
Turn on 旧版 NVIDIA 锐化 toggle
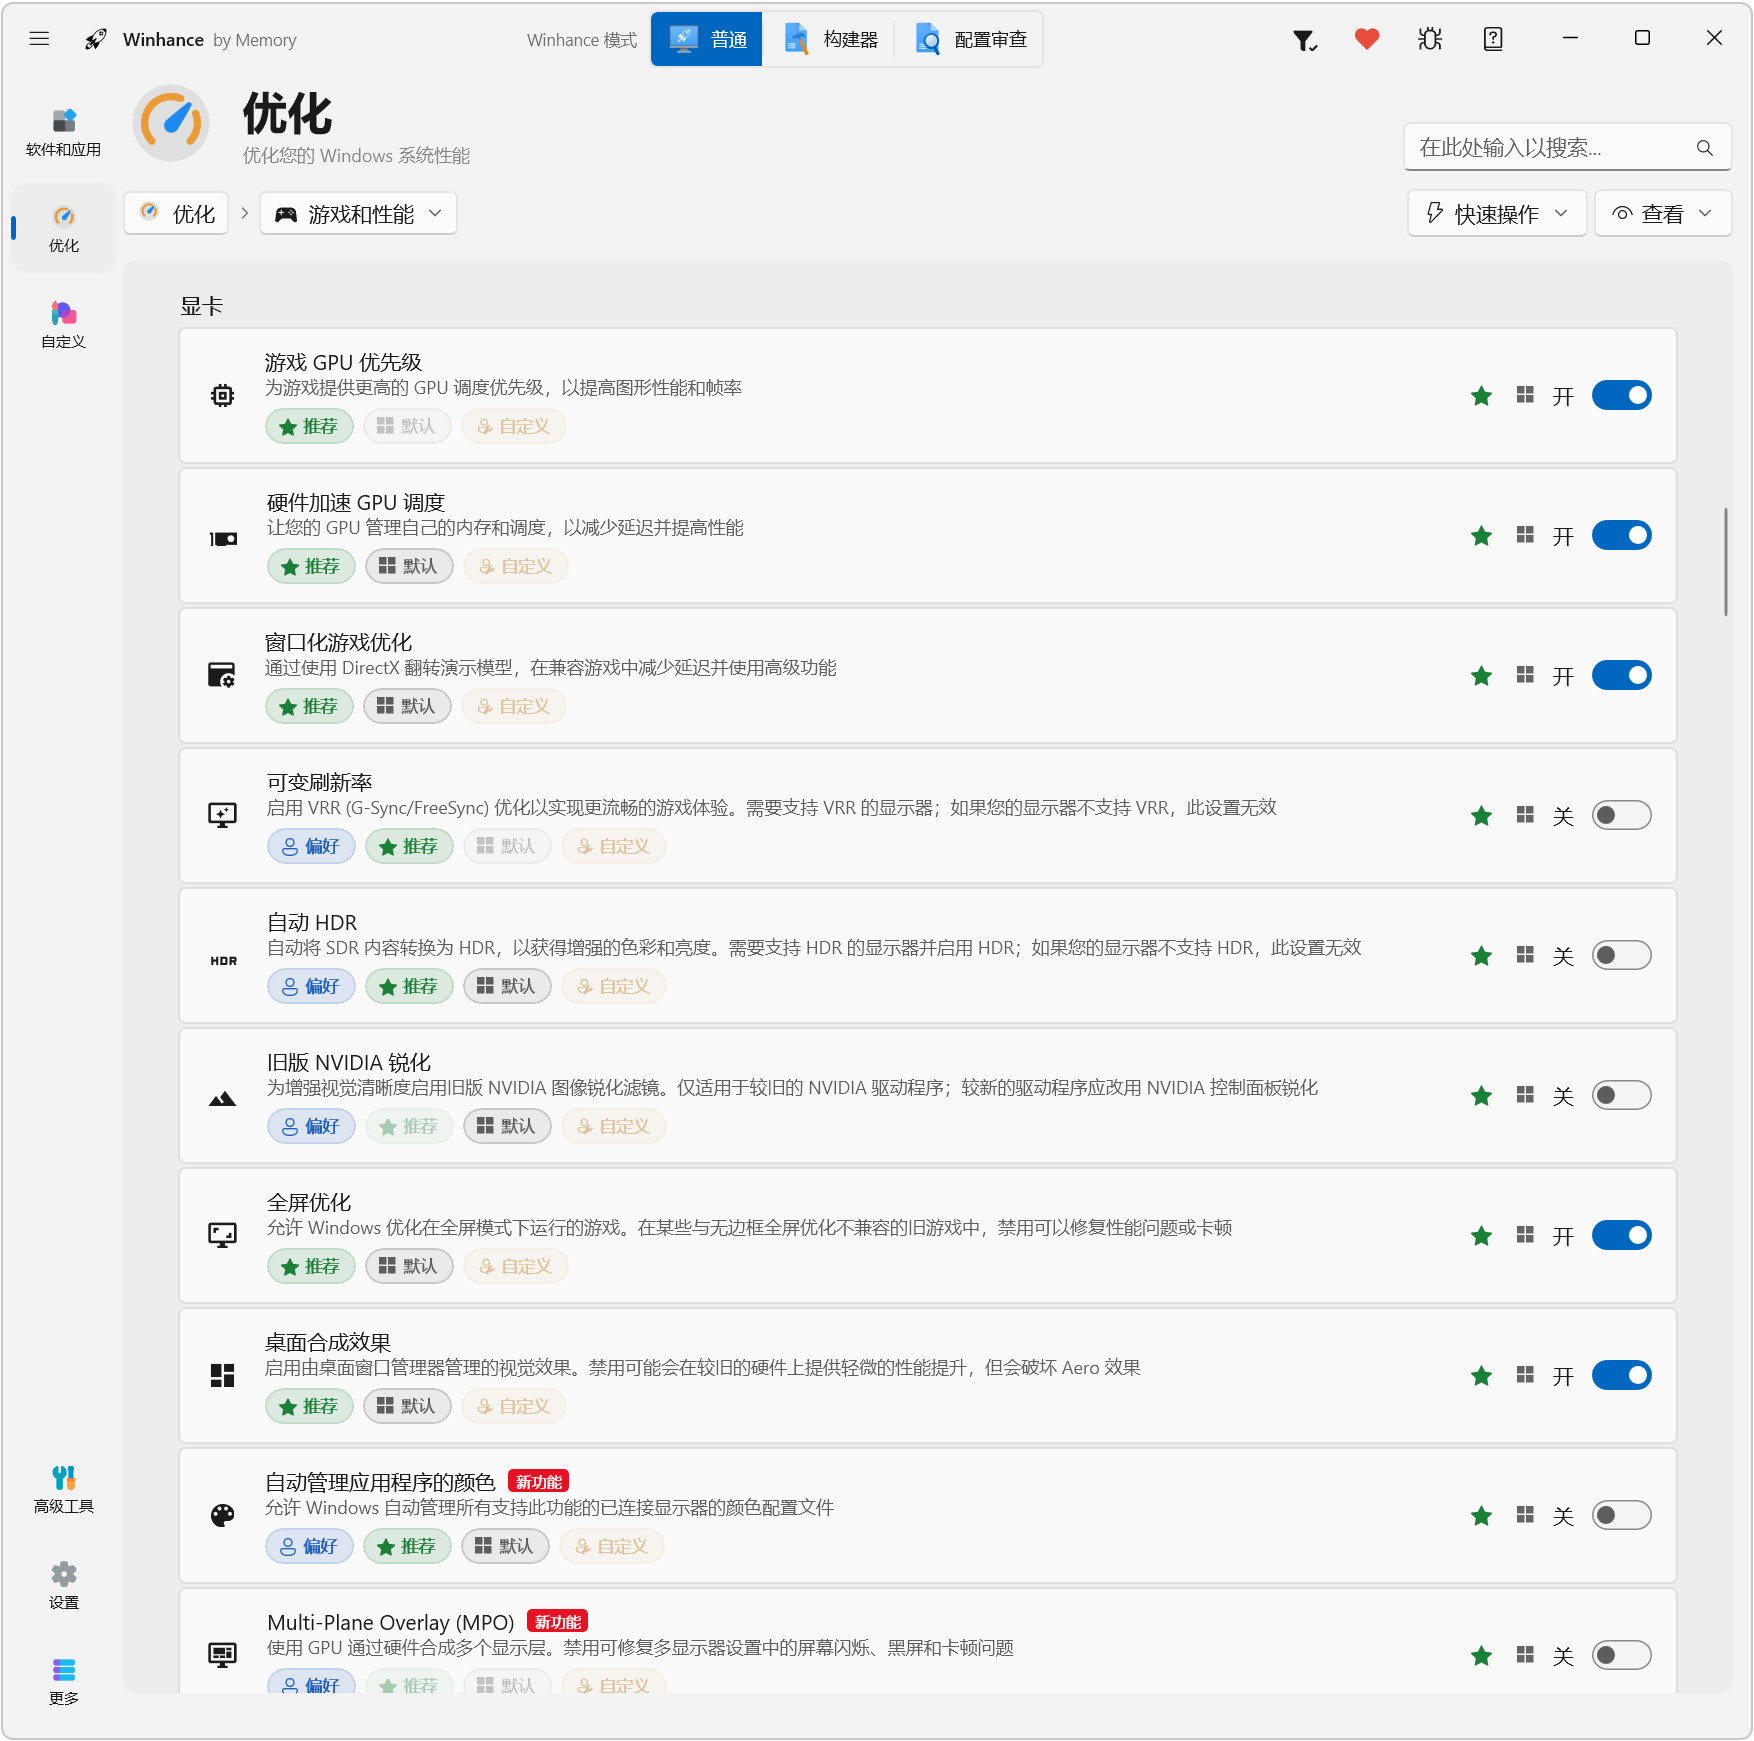pyautogui.click(x=1621, y=1095)
